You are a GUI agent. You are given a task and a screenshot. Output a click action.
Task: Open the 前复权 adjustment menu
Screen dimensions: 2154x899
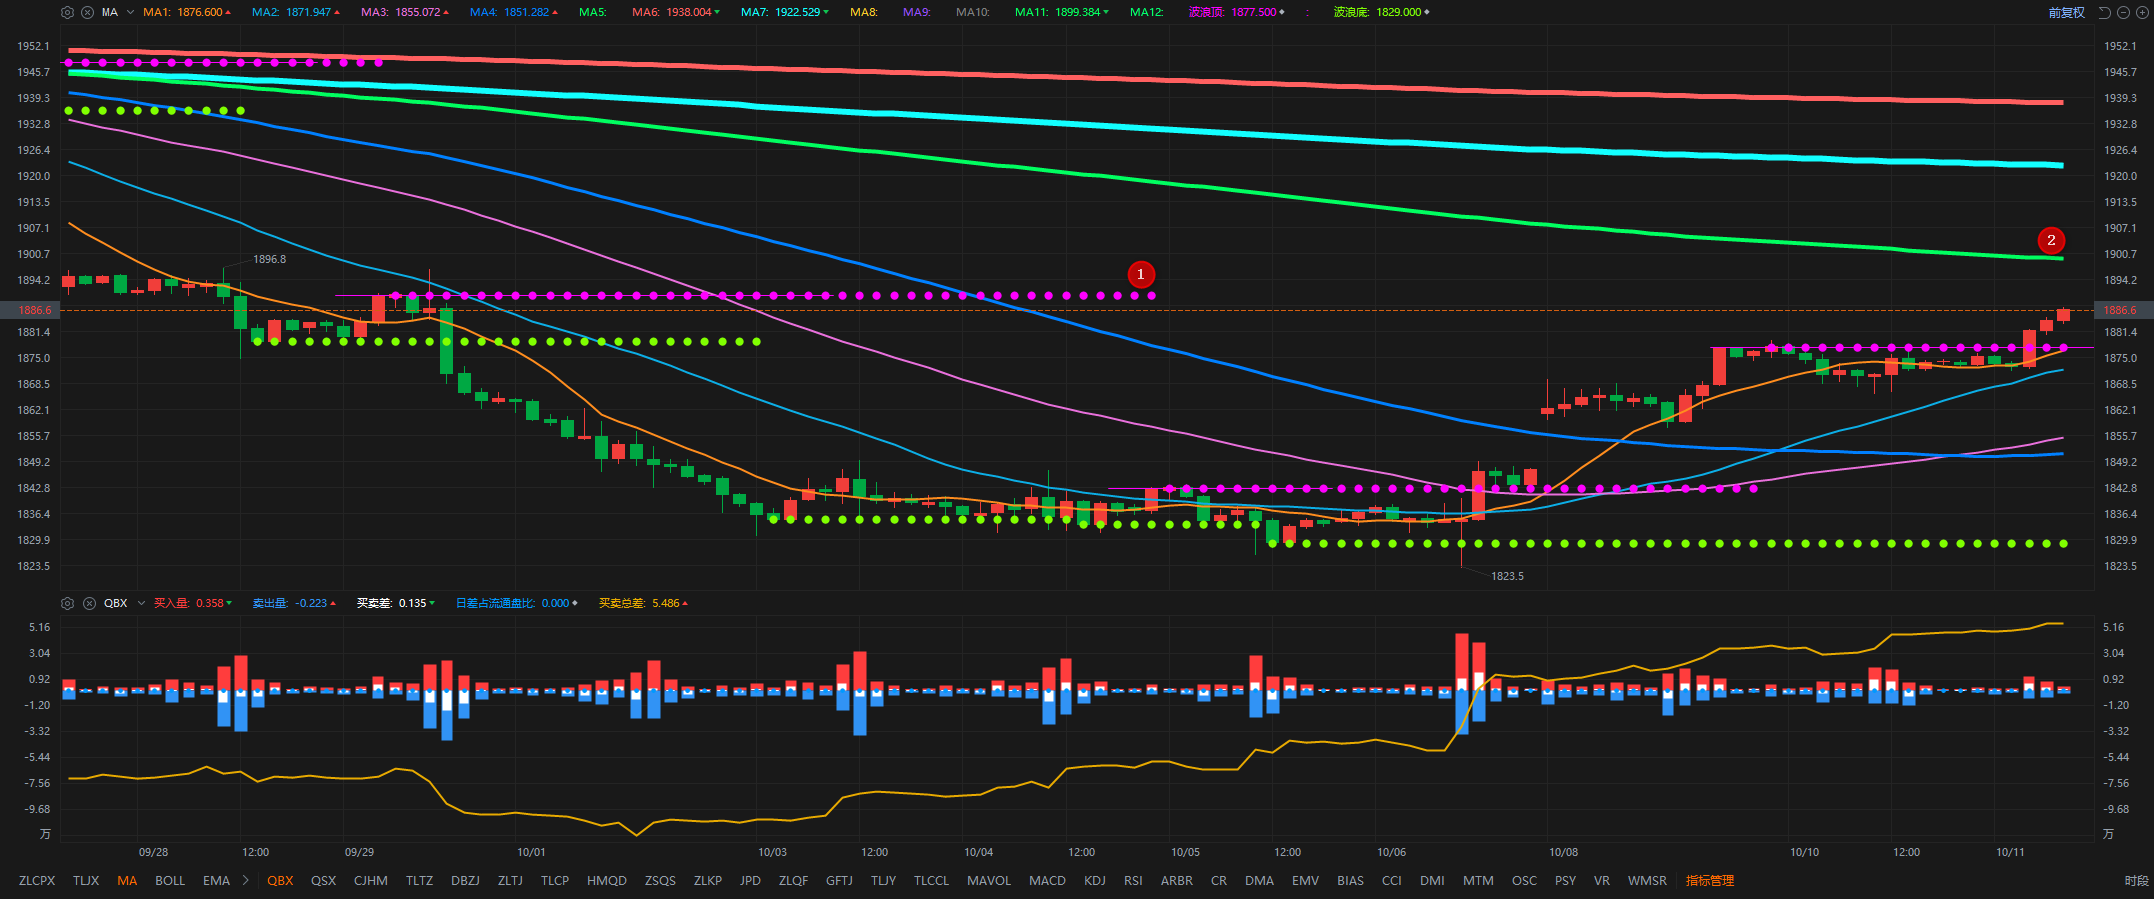[2066, 12]
